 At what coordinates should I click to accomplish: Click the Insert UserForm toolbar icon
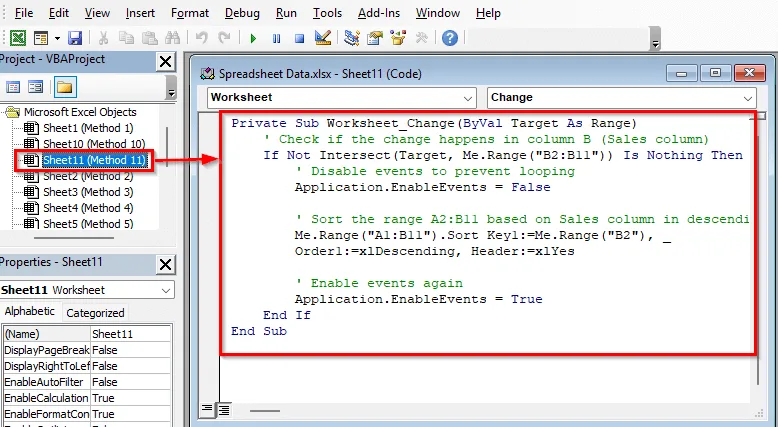click(x=41, y=38)
